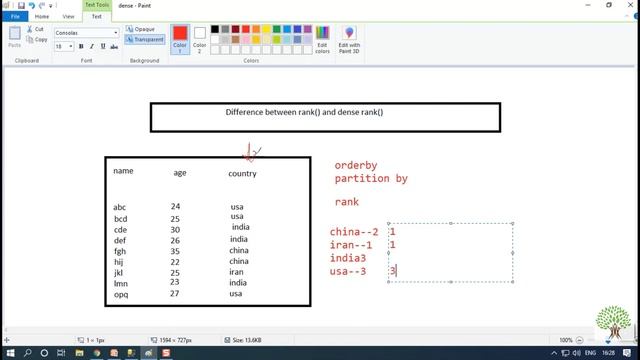Pick the brown color swatch
The height and width of the screenshot is (360, 640).
pos(236,40)
